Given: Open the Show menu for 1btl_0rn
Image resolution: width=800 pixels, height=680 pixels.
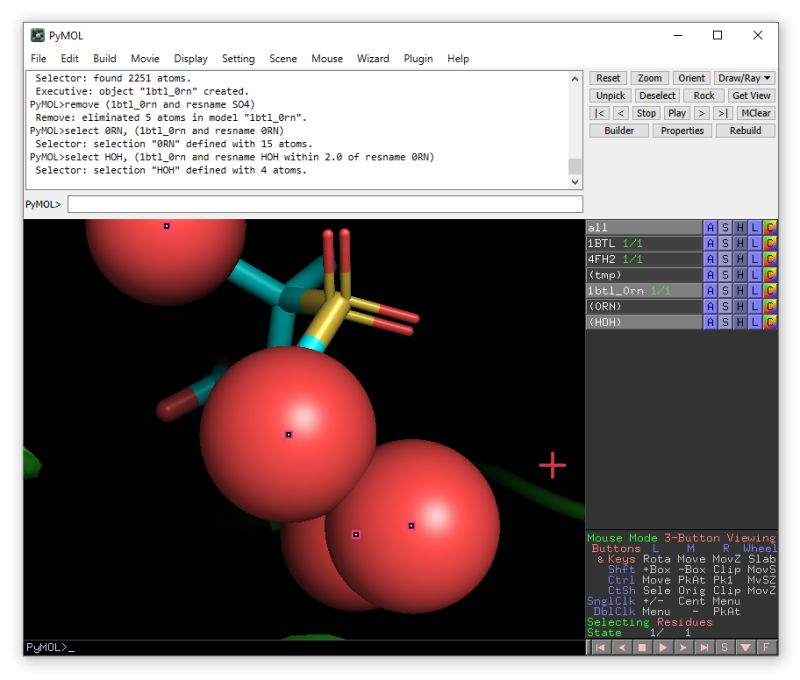Looking at the screenshot, I should pos(724,291).
